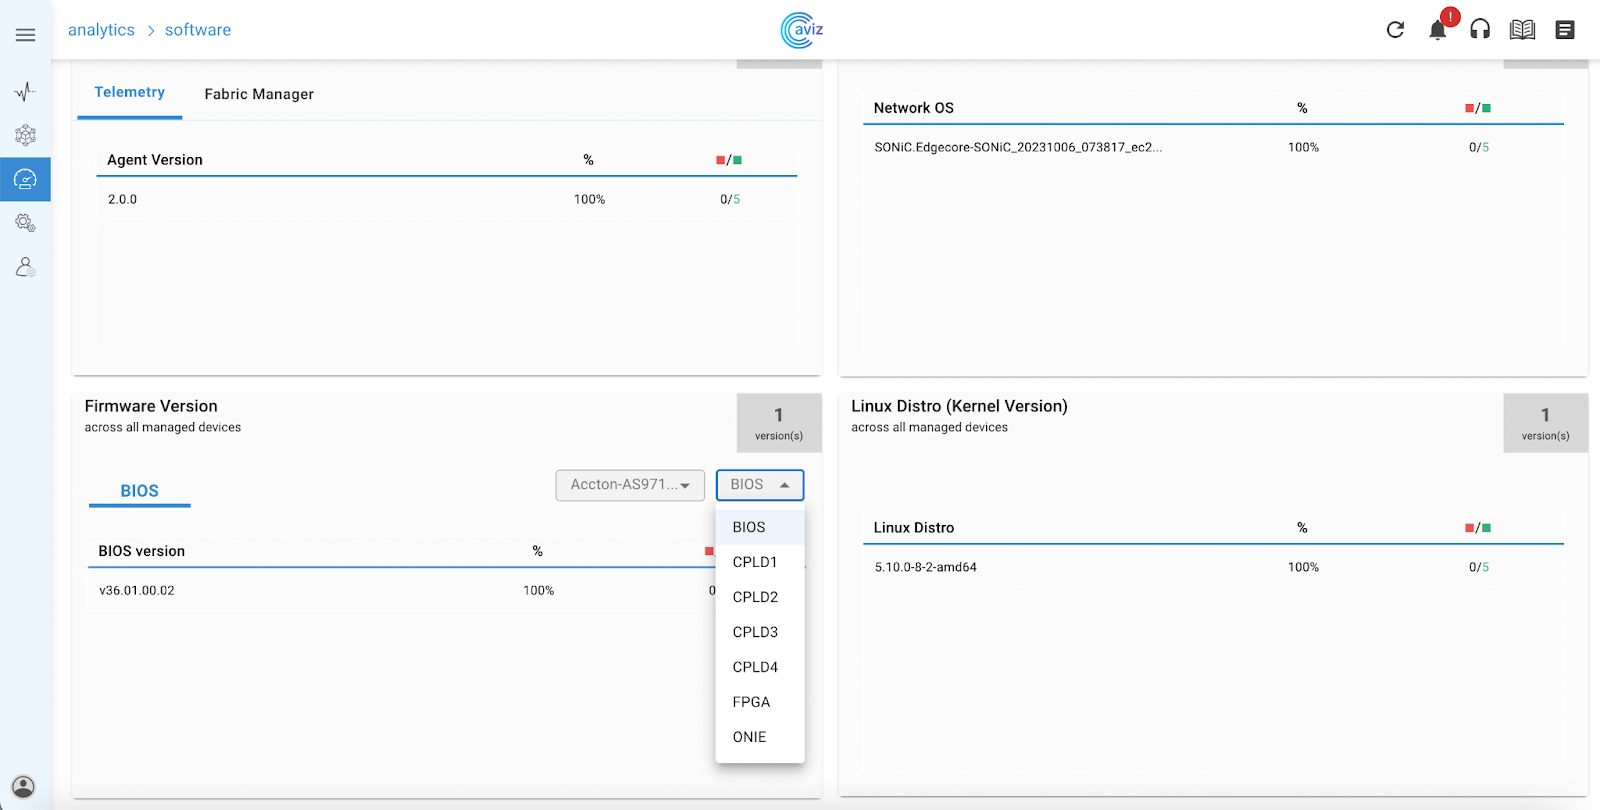Click the Agent Version column header
1600x810 pixels.
pyautogui.click(x=155, y=160)
